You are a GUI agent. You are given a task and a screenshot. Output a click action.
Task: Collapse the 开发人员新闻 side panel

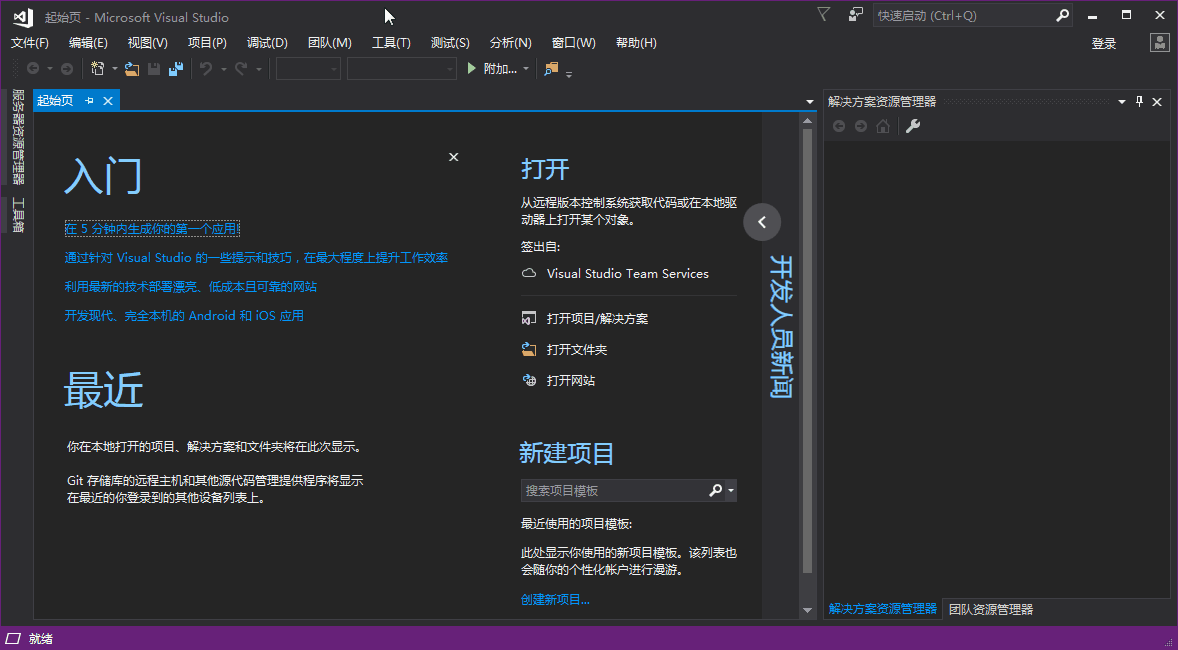(762, 222)
